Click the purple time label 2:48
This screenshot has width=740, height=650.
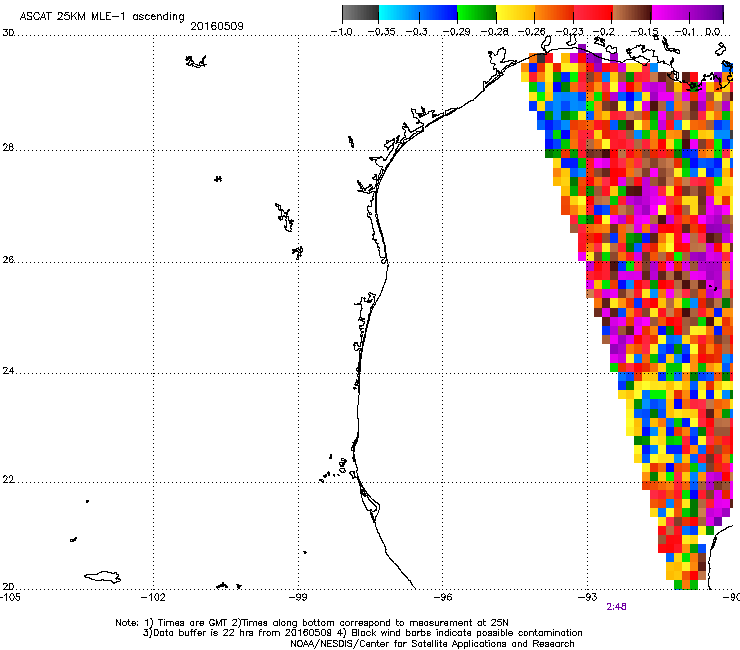coord(616,607)
